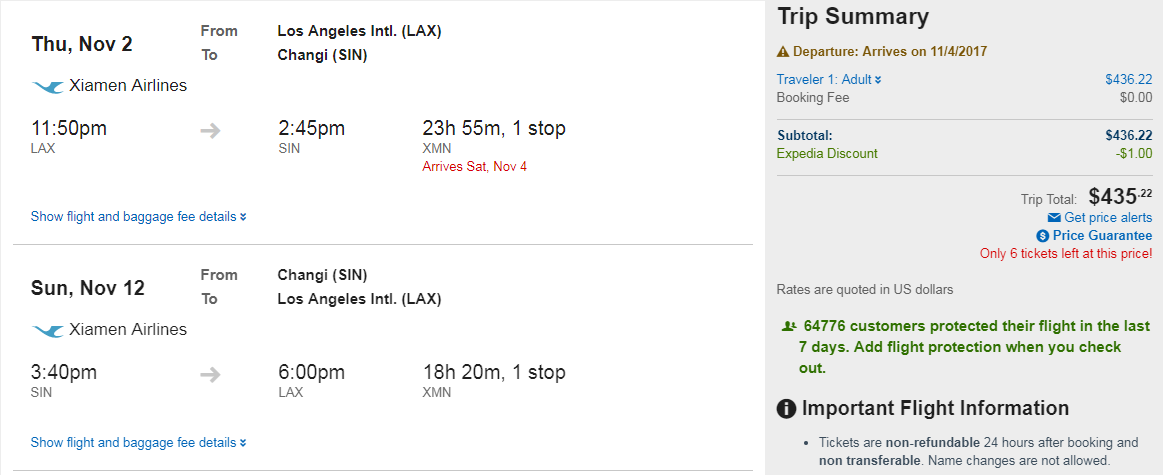
Task: Click the $435.22 Trip Total amount
Action: coord(1119,197)
